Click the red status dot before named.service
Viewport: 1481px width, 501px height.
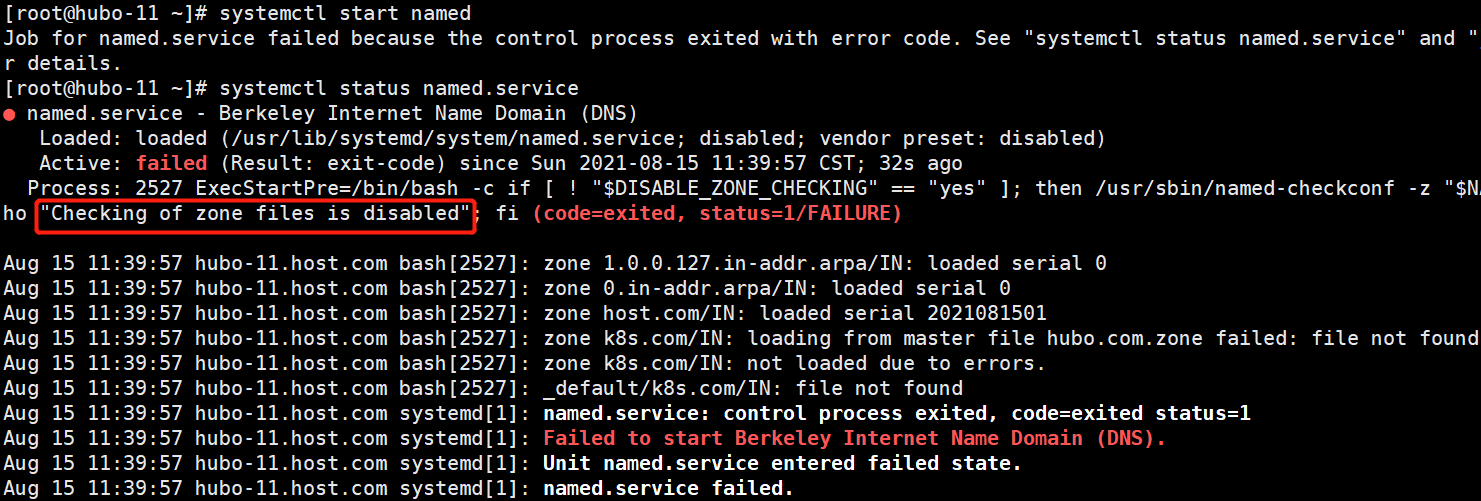point(9,114)
